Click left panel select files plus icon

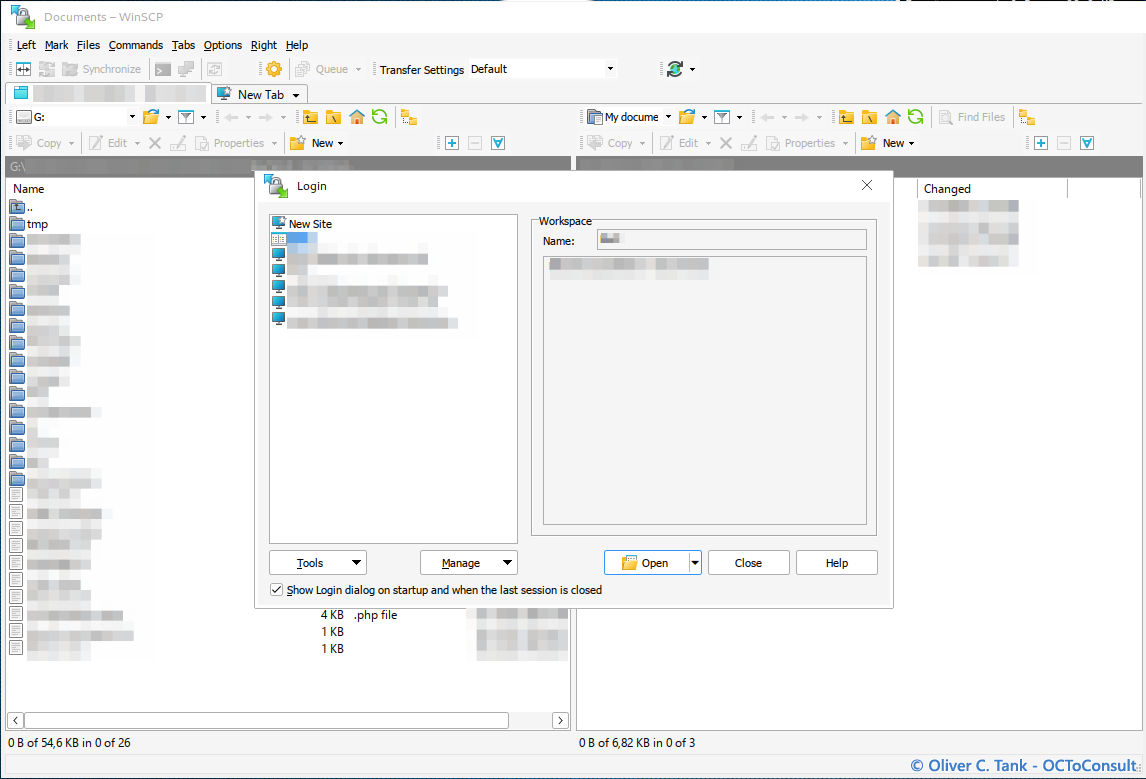452,143
